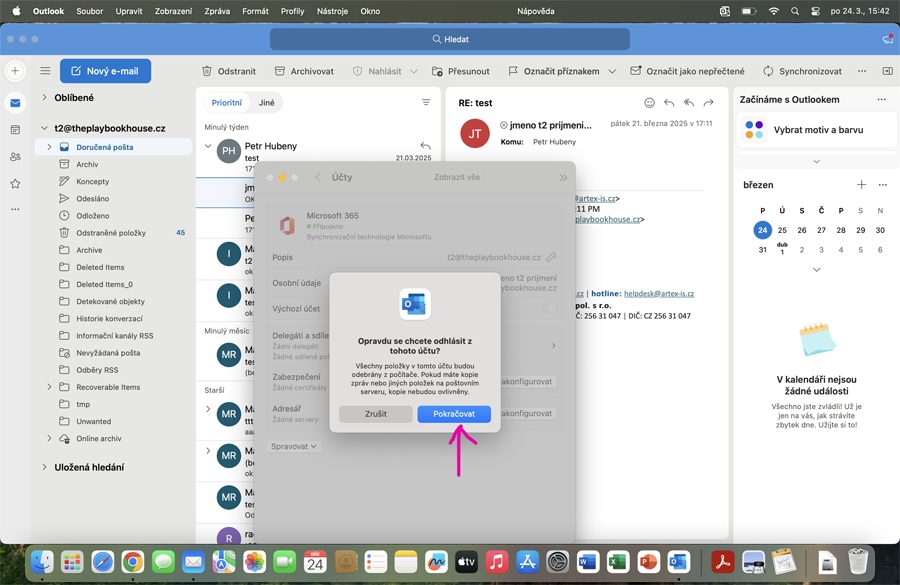Open the Označit příznakem dropdown arrow
The height and width of the screenshot is (585, 900).
coord(612,72)
